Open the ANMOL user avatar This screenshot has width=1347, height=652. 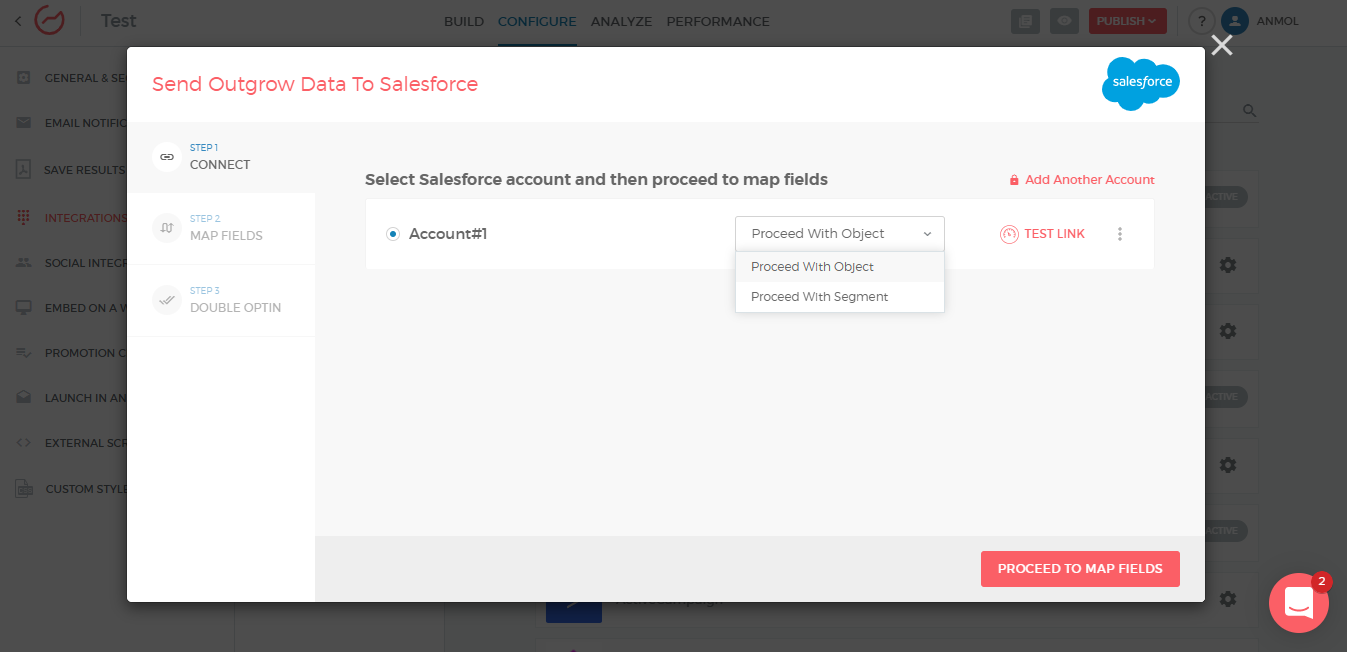pos(1235,21)
